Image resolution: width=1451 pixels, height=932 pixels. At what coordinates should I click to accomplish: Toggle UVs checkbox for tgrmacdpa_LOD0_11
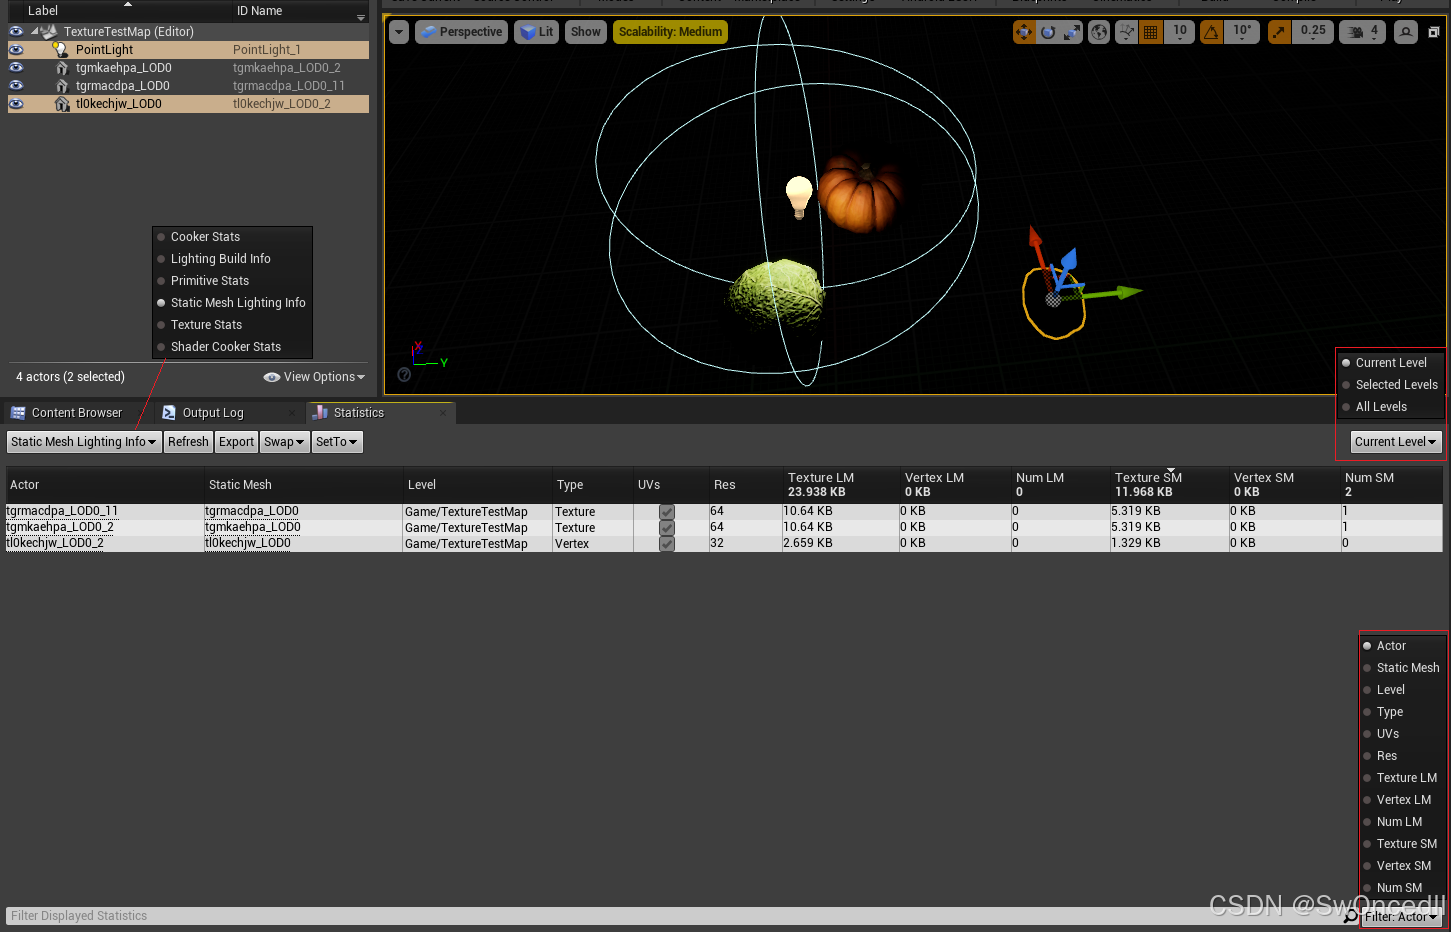[x=667, y=512]
